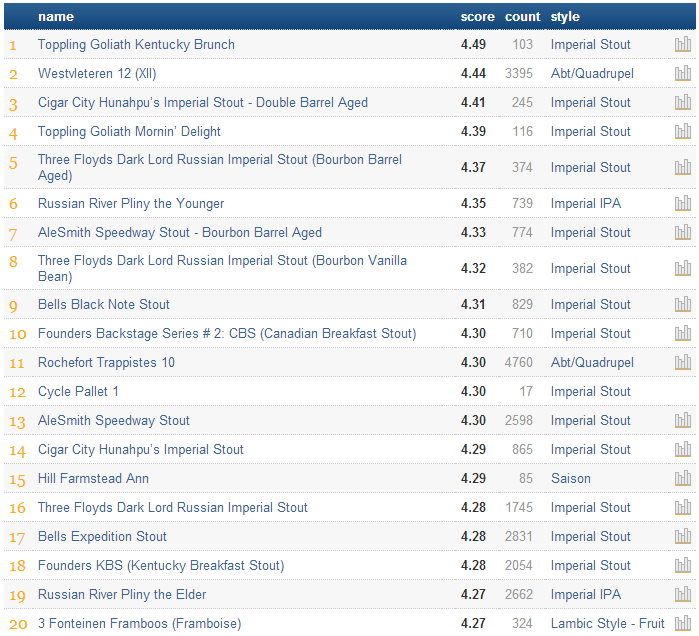Sort table by style column header
The image size is (699, 636).
coord(565,17)
